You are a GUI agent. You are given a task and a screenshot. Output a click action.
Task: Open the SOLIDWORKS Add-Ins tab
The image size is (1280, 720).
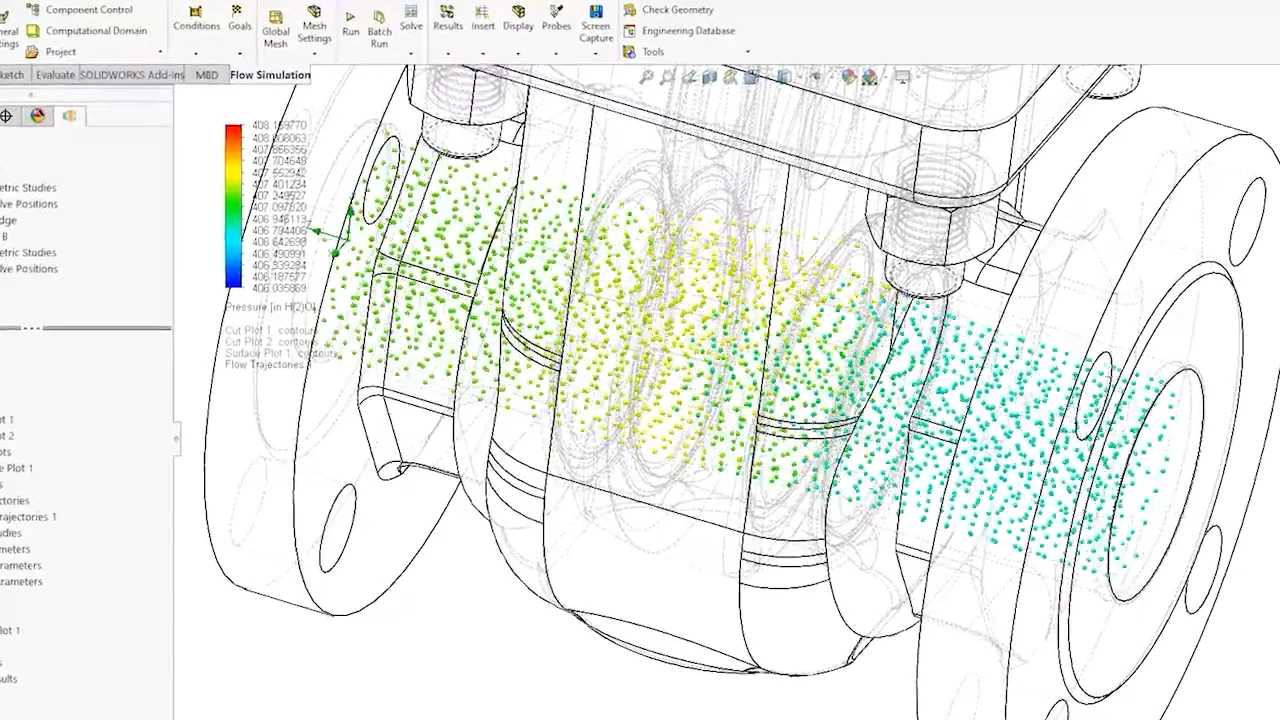(132, 75)
